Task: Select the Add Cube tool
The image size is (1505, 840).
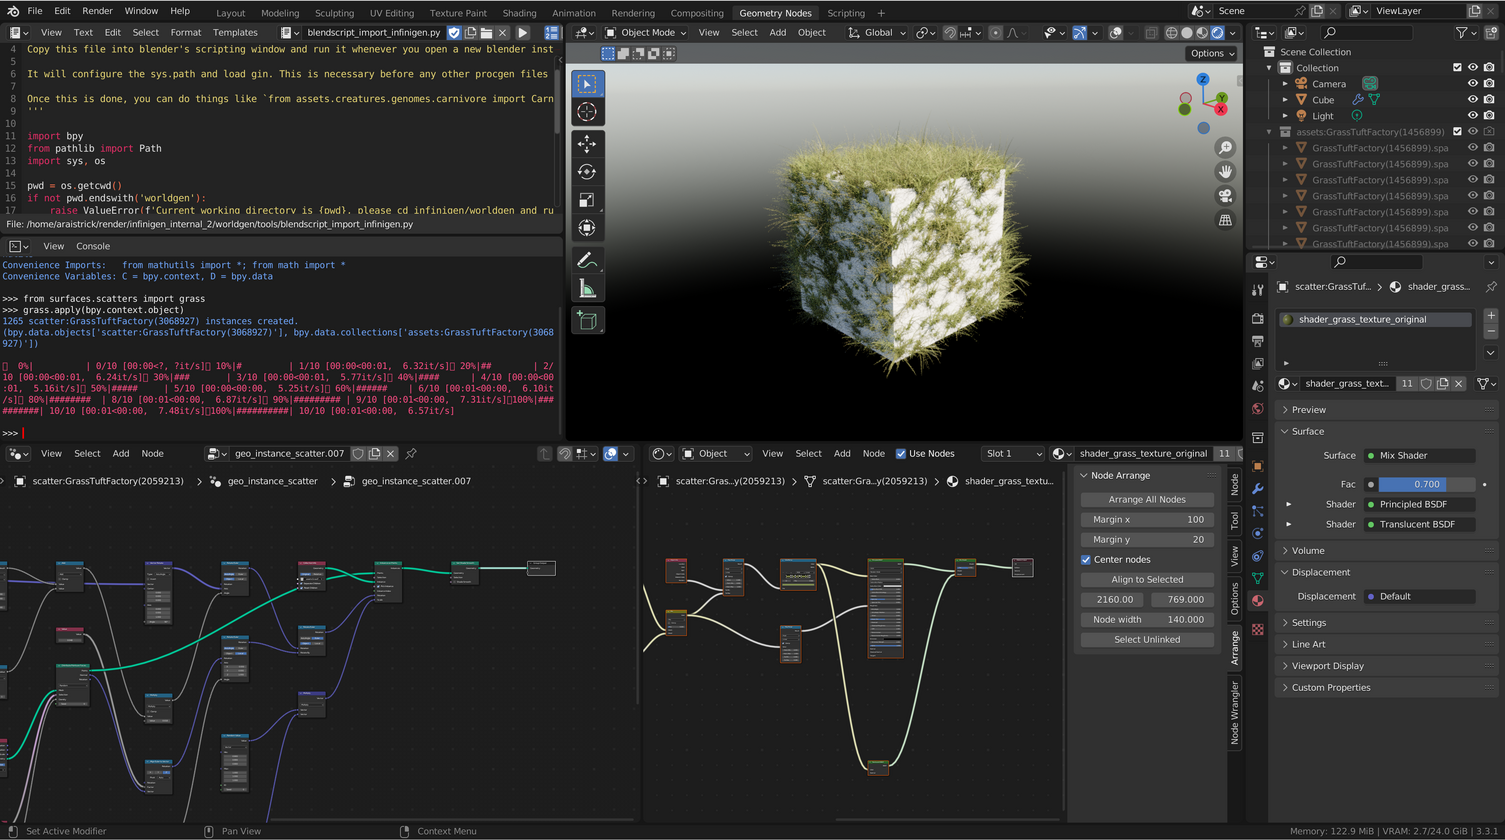Action: tap(587, 320)
